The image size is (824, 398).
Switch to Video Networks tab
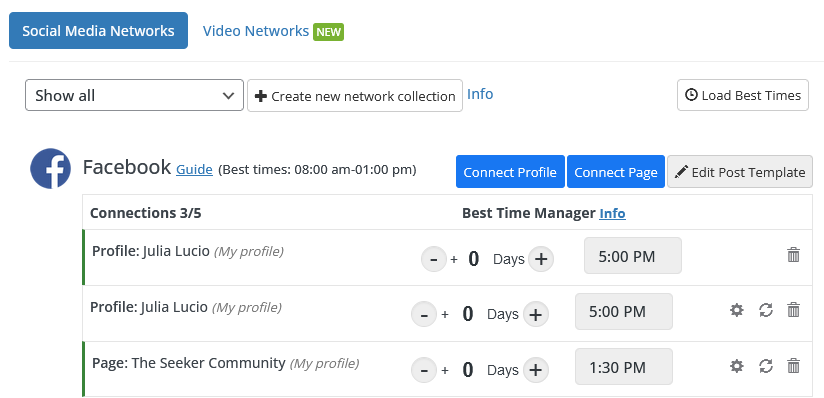pos(256,31)
